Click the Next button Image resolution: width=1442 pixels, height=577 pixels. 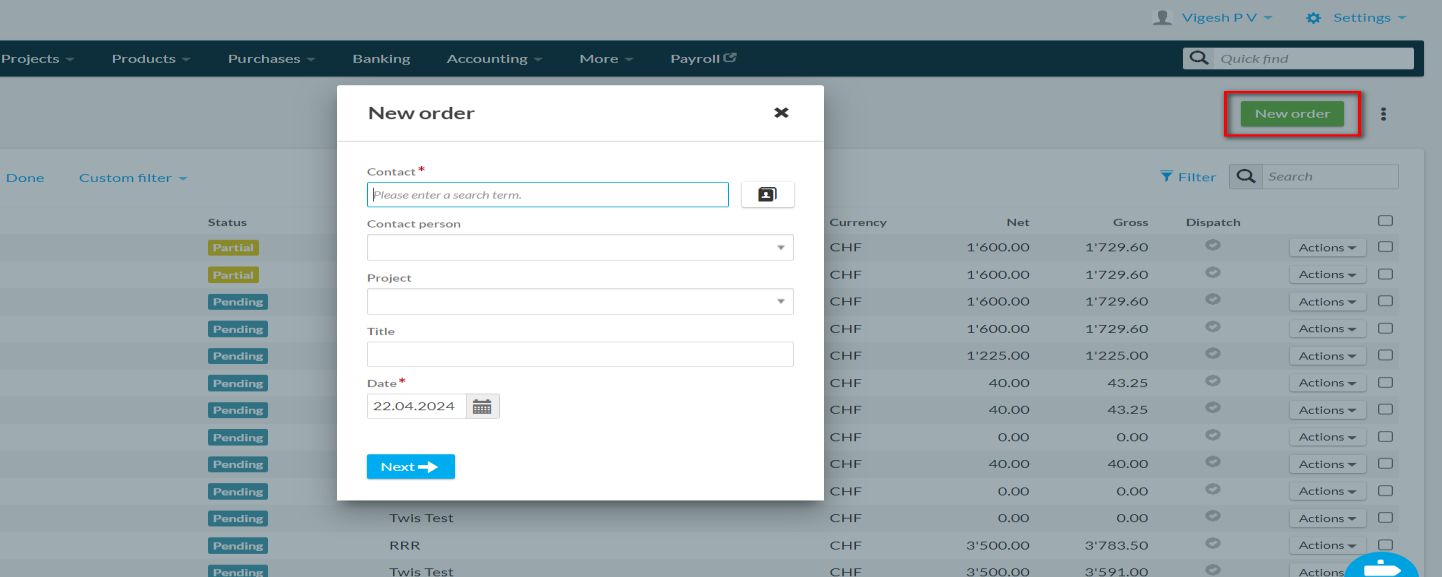click(x=410, y=467)
